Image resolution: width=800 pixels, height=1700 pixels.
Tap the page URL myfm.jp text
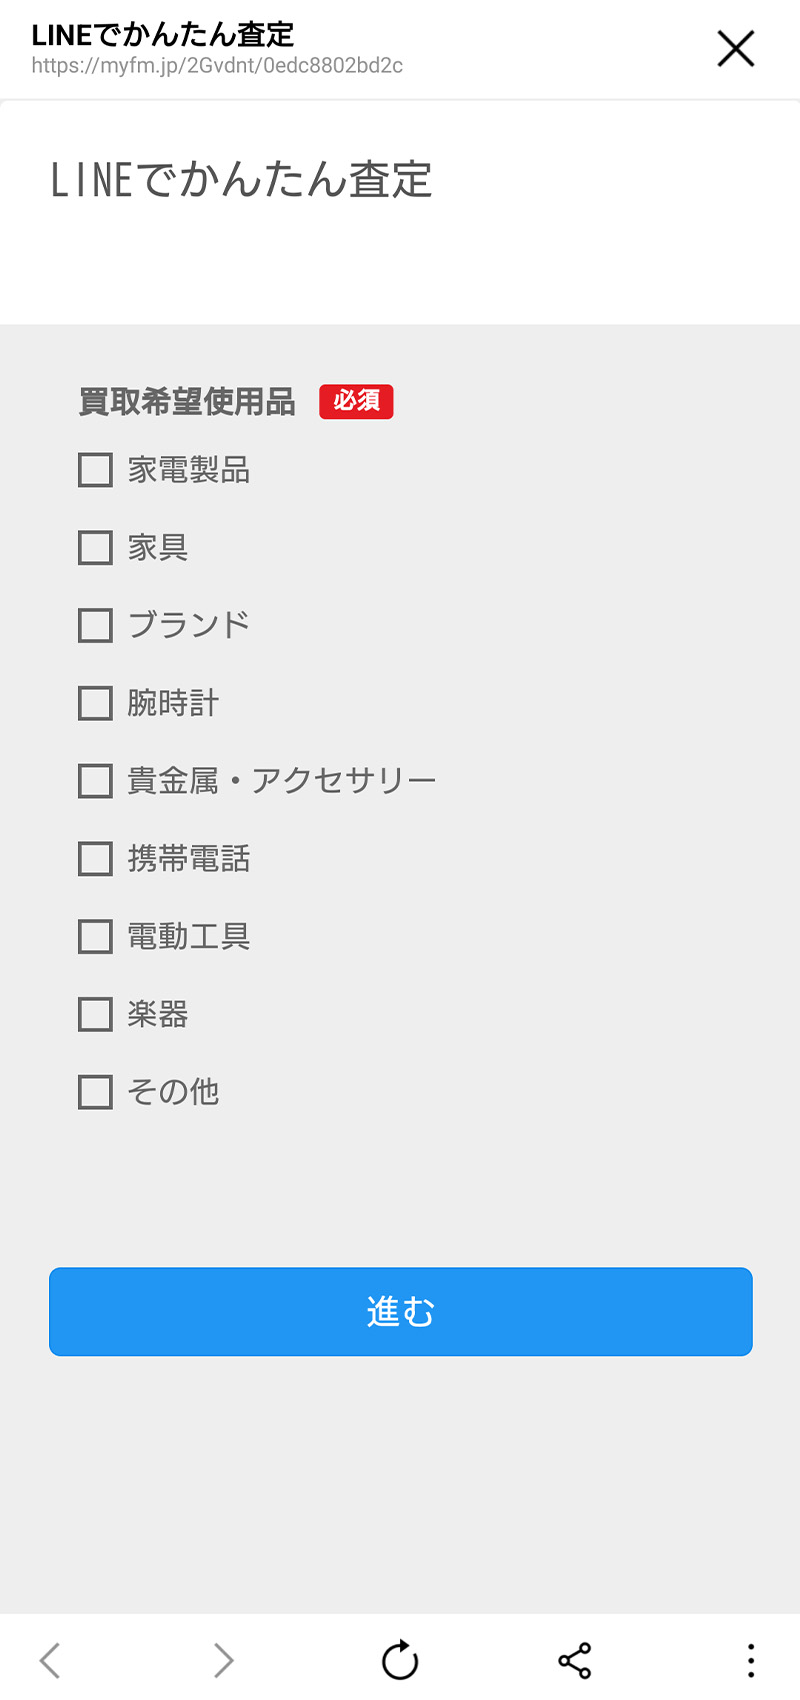coord(217,66)
